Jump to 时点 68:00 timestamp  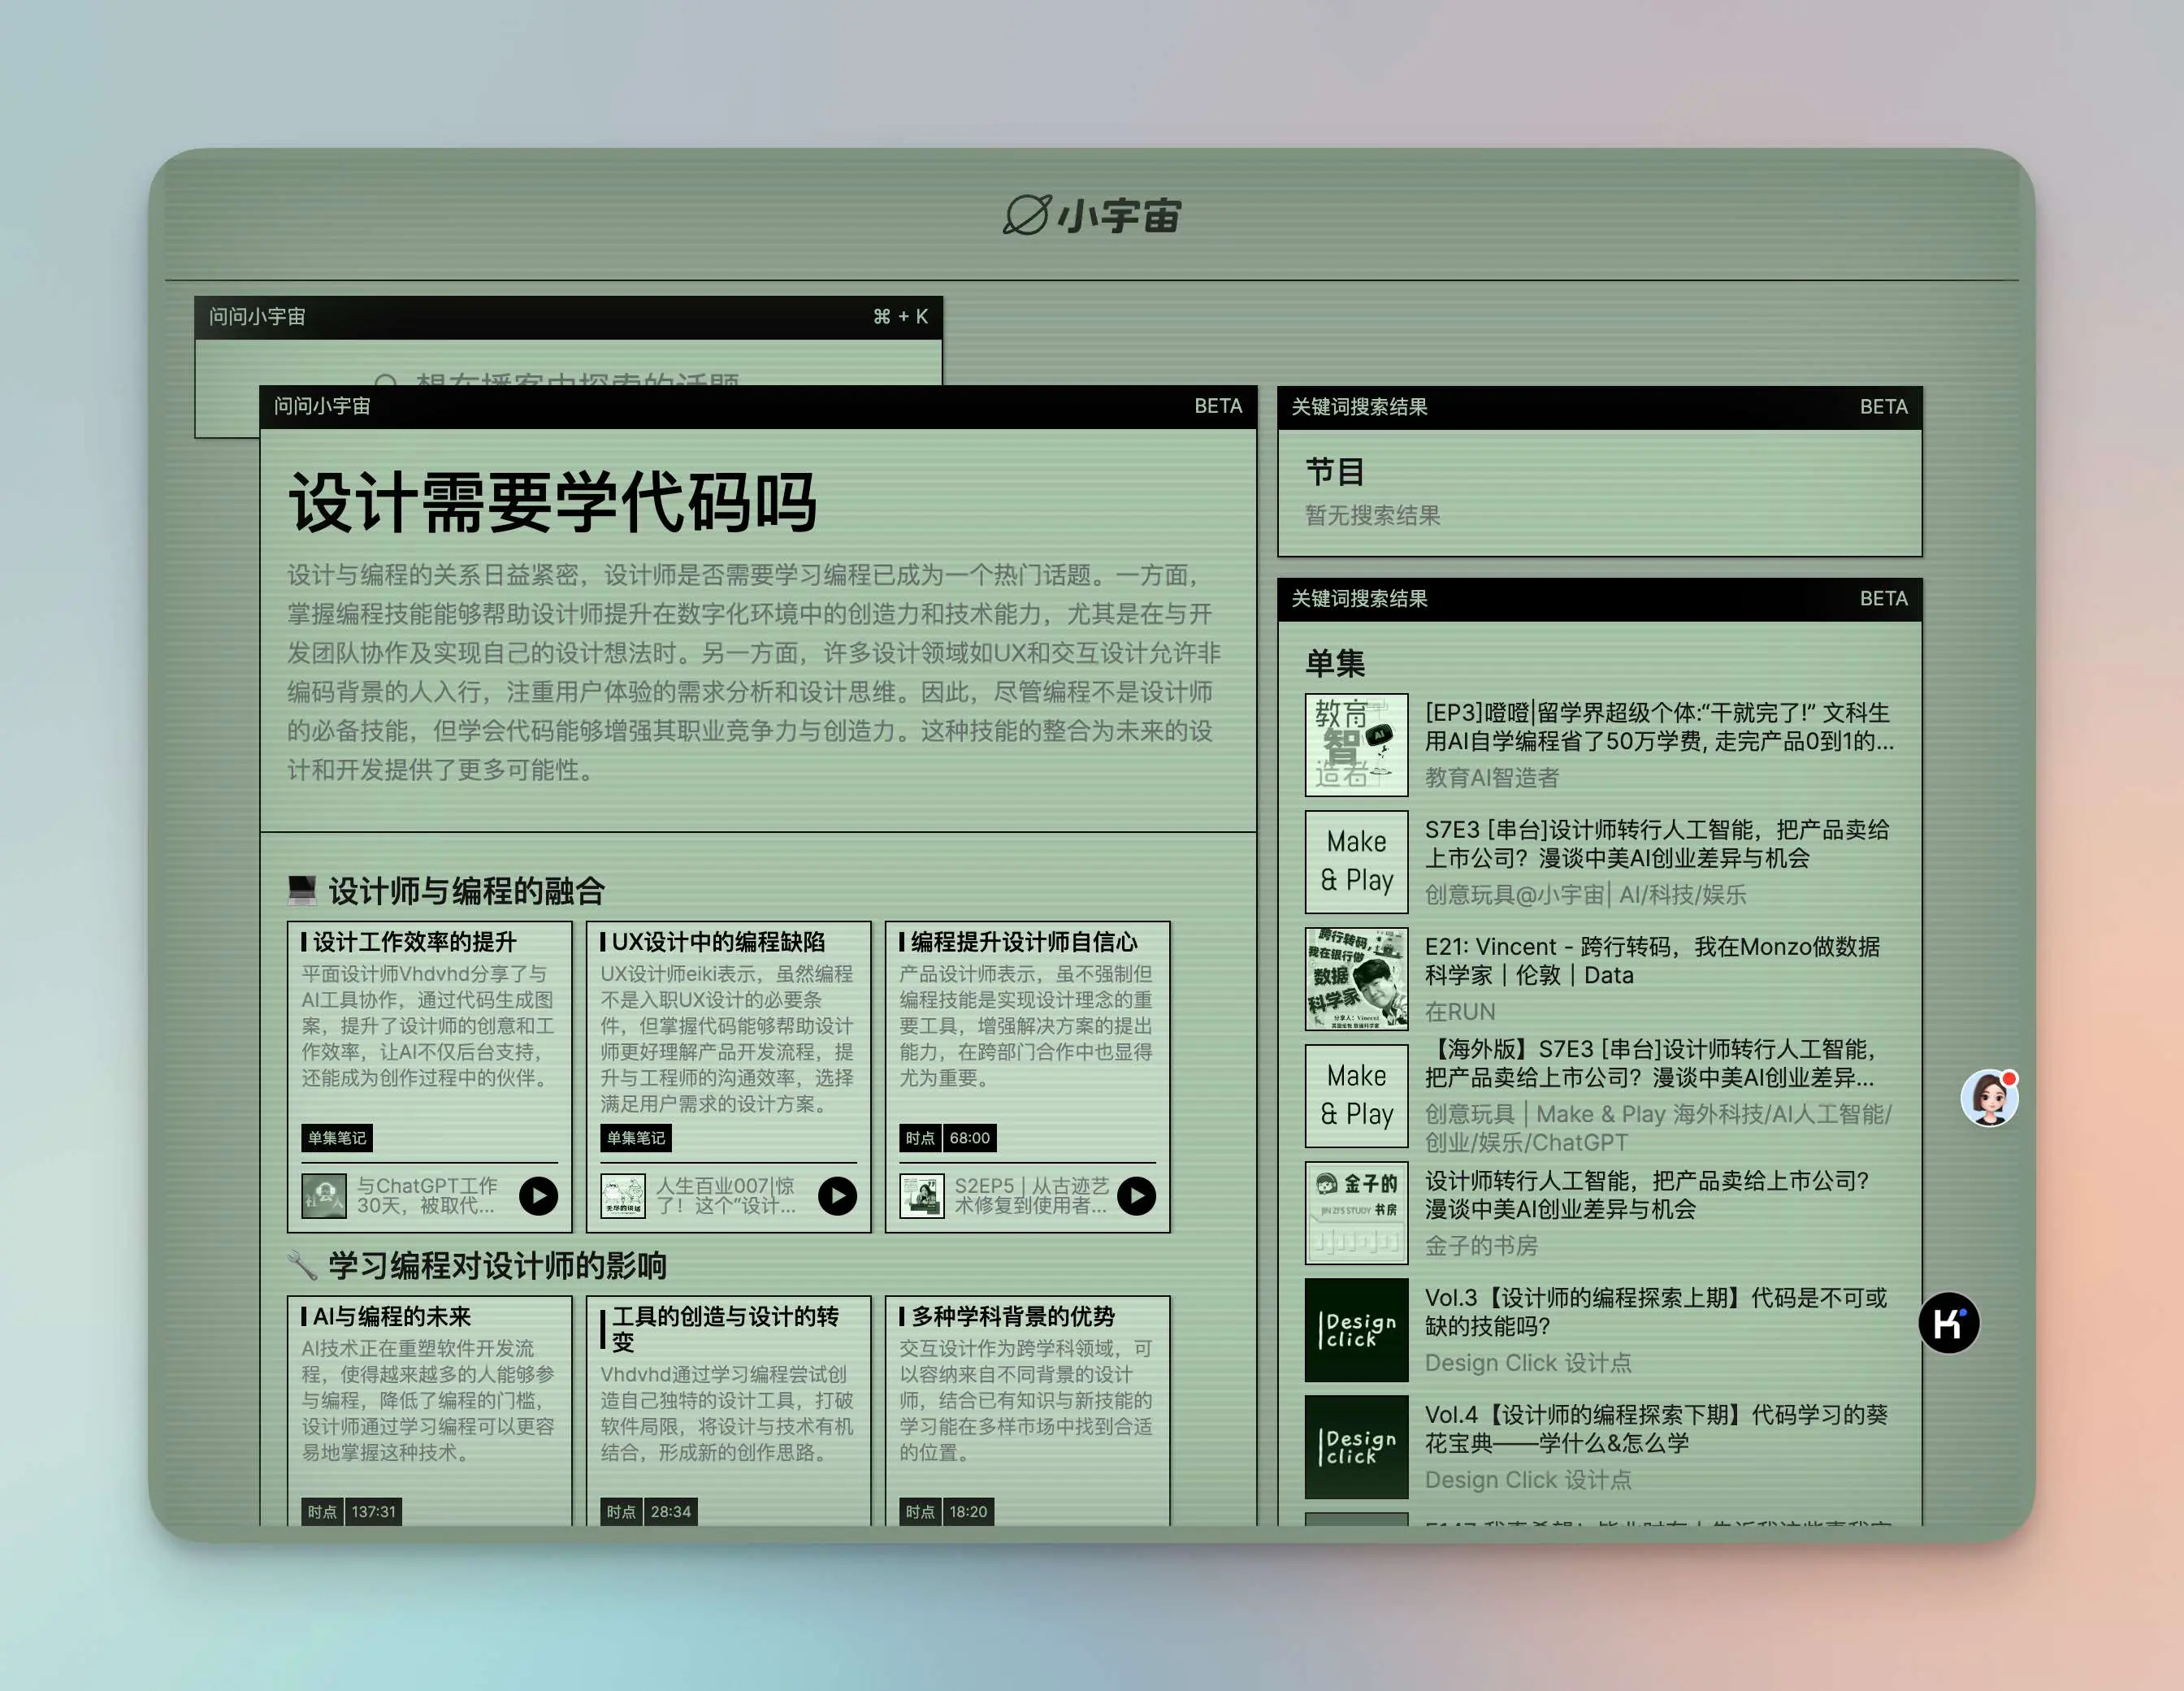[947, 1137]
